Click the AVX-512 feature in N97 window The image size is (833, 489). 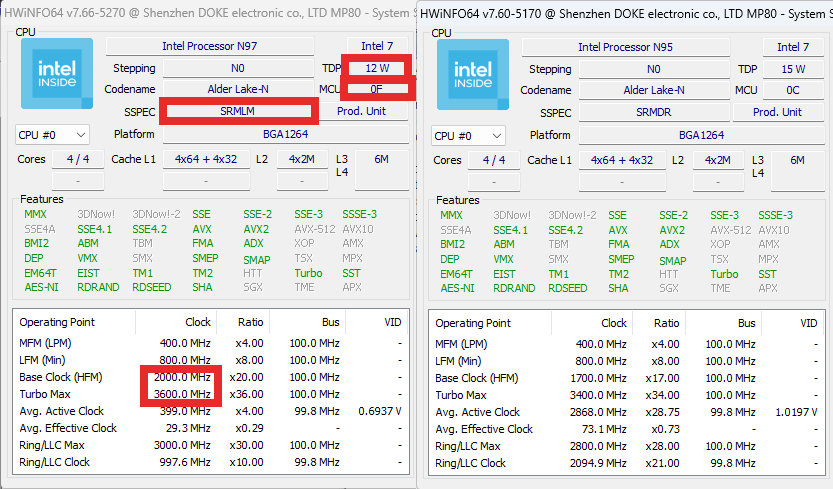click(x=315, y=229)
